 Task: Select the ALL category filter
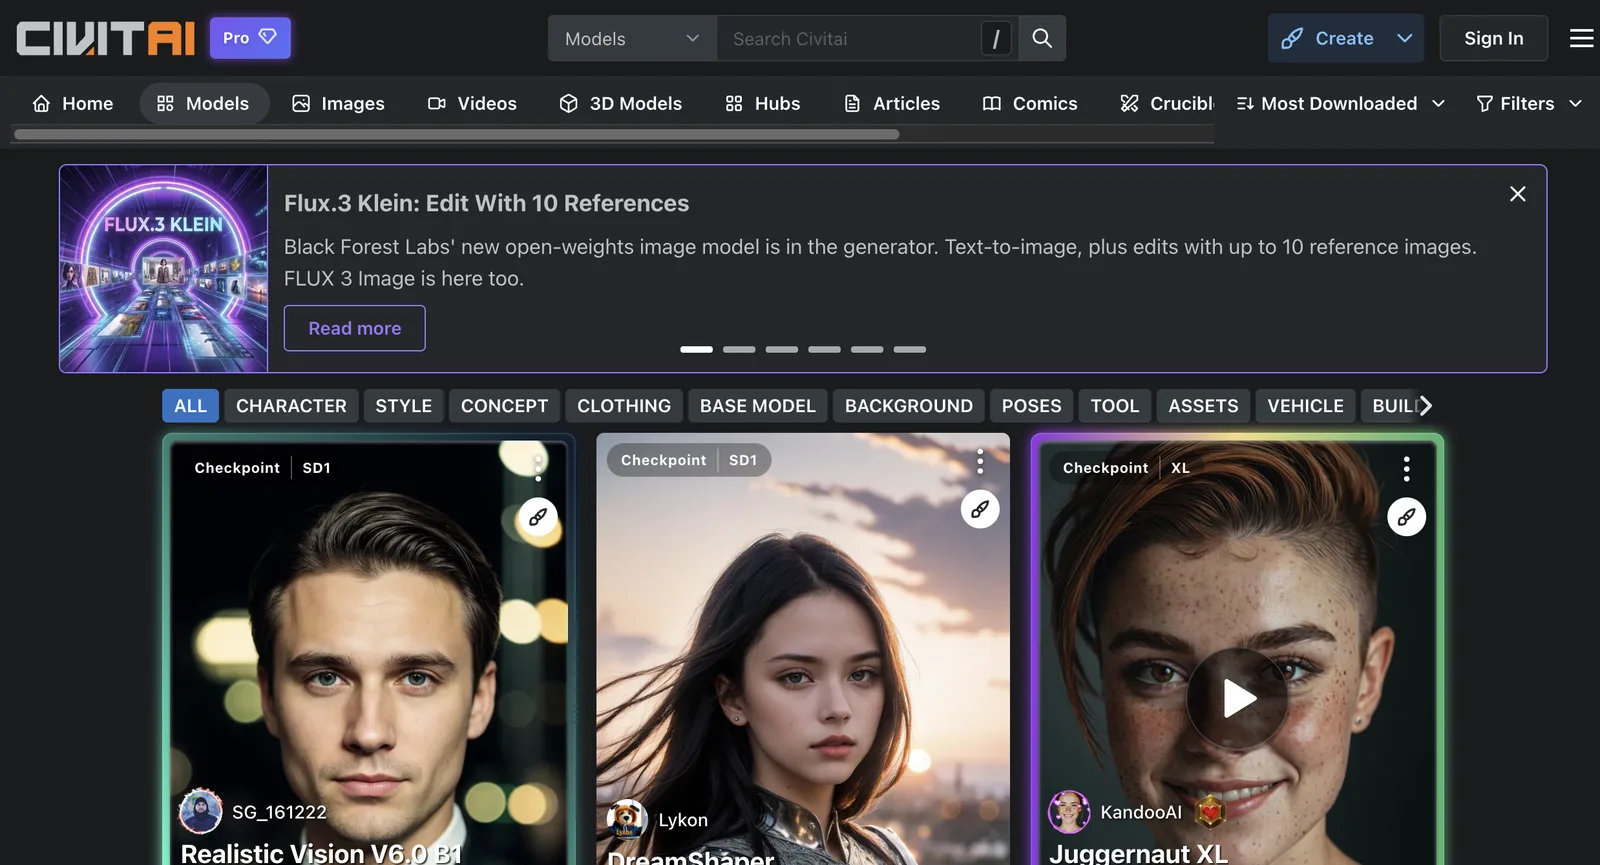tap(190, 406)
